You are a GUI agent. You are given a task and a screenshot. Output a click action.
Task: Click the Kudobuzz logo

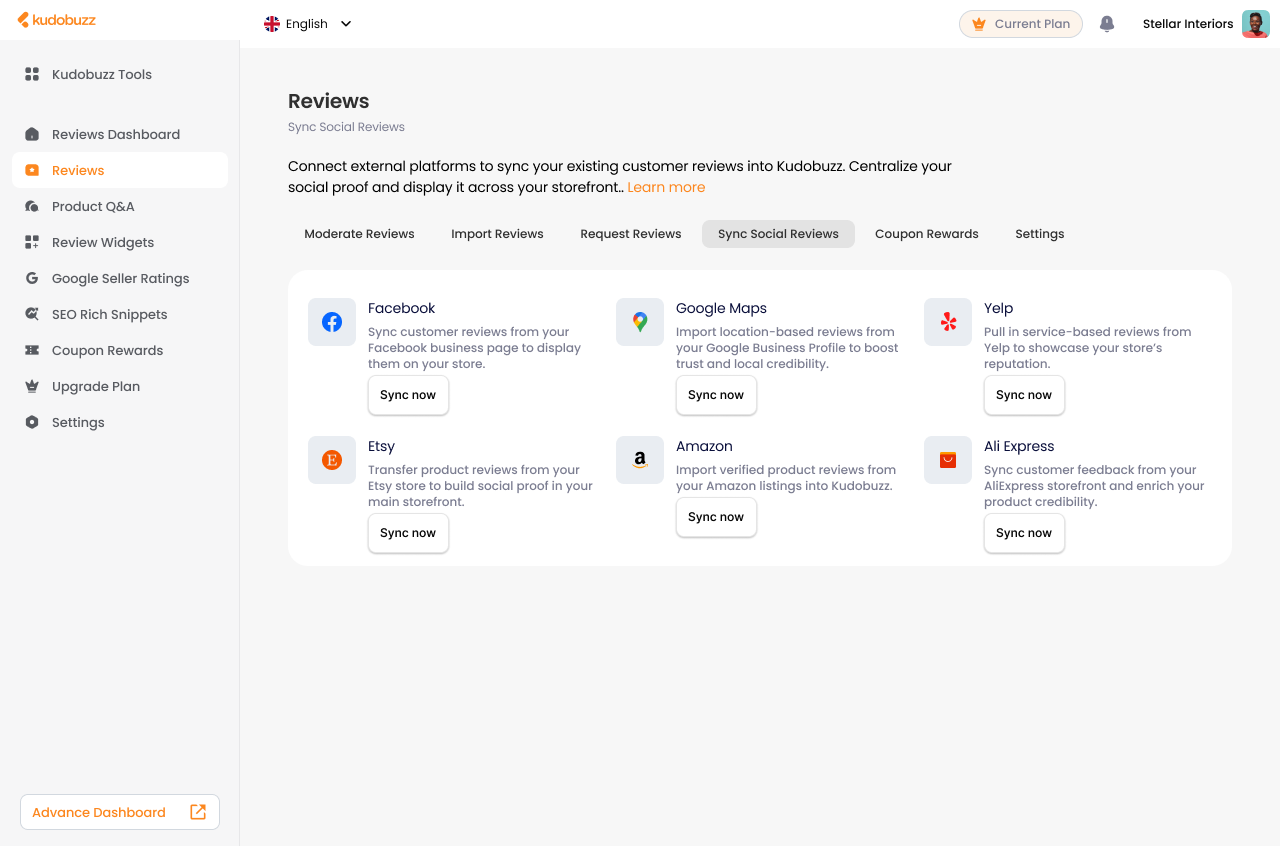tap(57, 20)
